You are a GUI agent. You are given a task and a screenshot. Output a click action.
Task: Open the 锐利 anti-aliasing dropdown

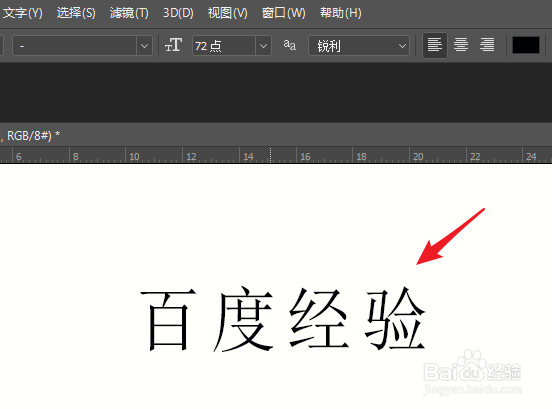coord(359,46)
